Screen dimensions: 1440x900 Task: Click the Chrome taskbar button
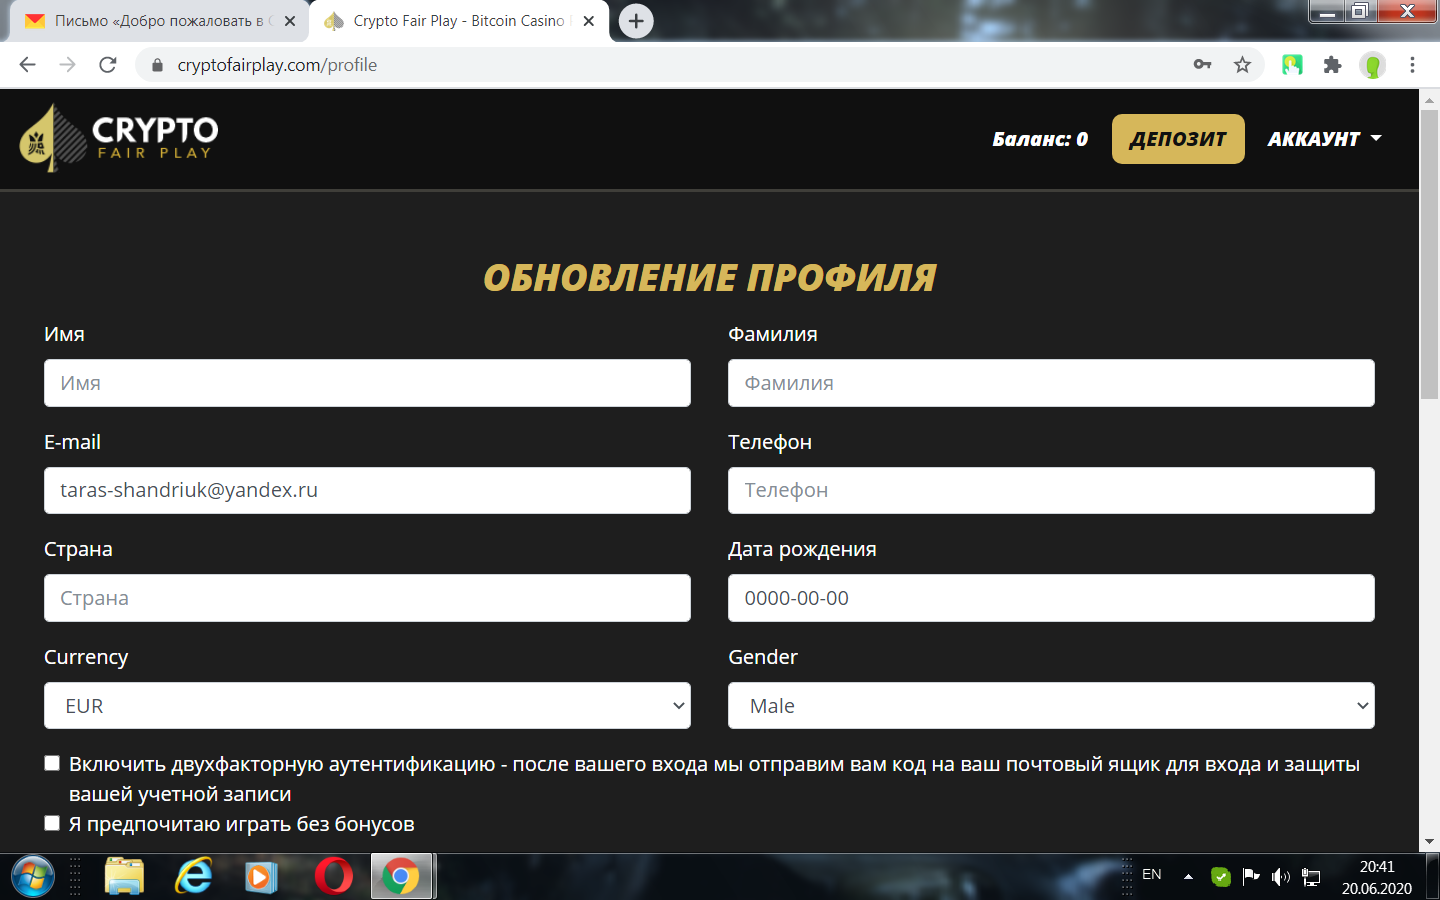401,877
